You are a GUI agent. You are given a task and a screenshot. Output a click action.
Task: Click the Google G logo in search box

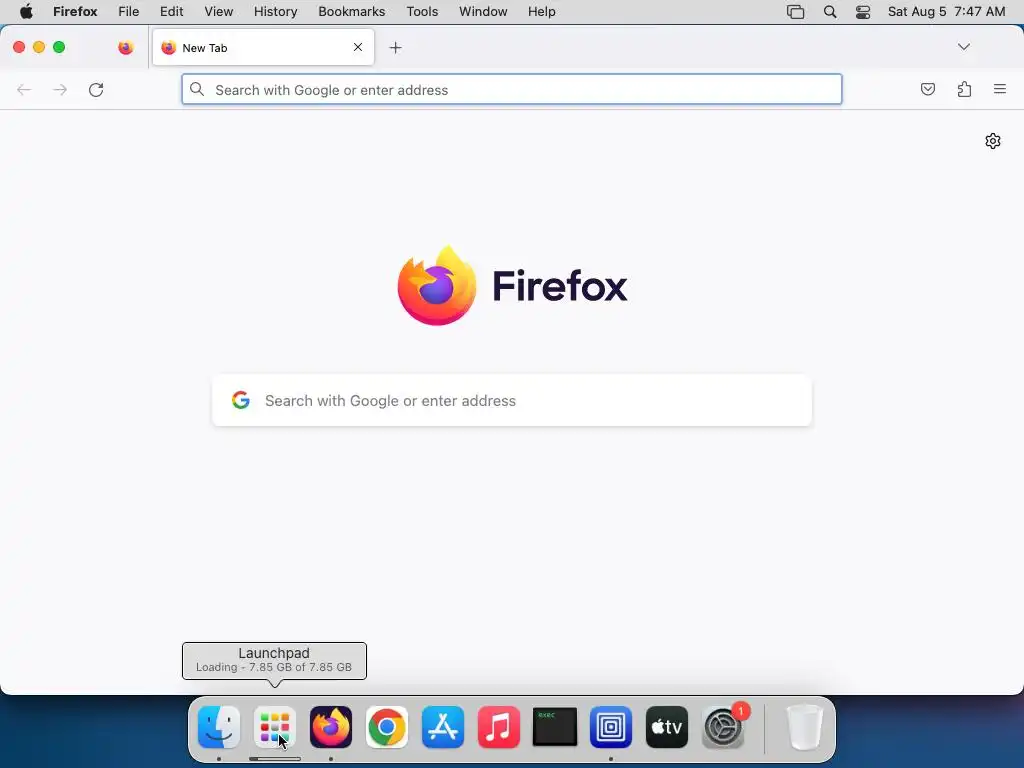241,400
